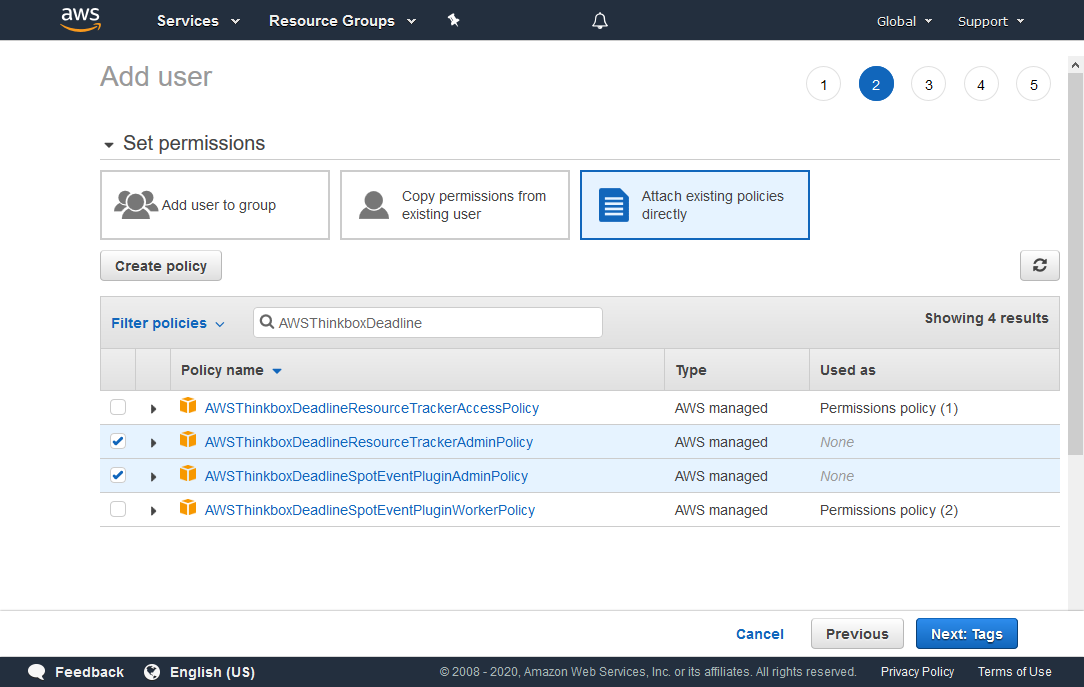This screenshot has width=1084, height=687.
Task: Open AWSThinkboxDeadlineSpotEventPluginWorkerPolicy link
Action: (x=370, y=510)
